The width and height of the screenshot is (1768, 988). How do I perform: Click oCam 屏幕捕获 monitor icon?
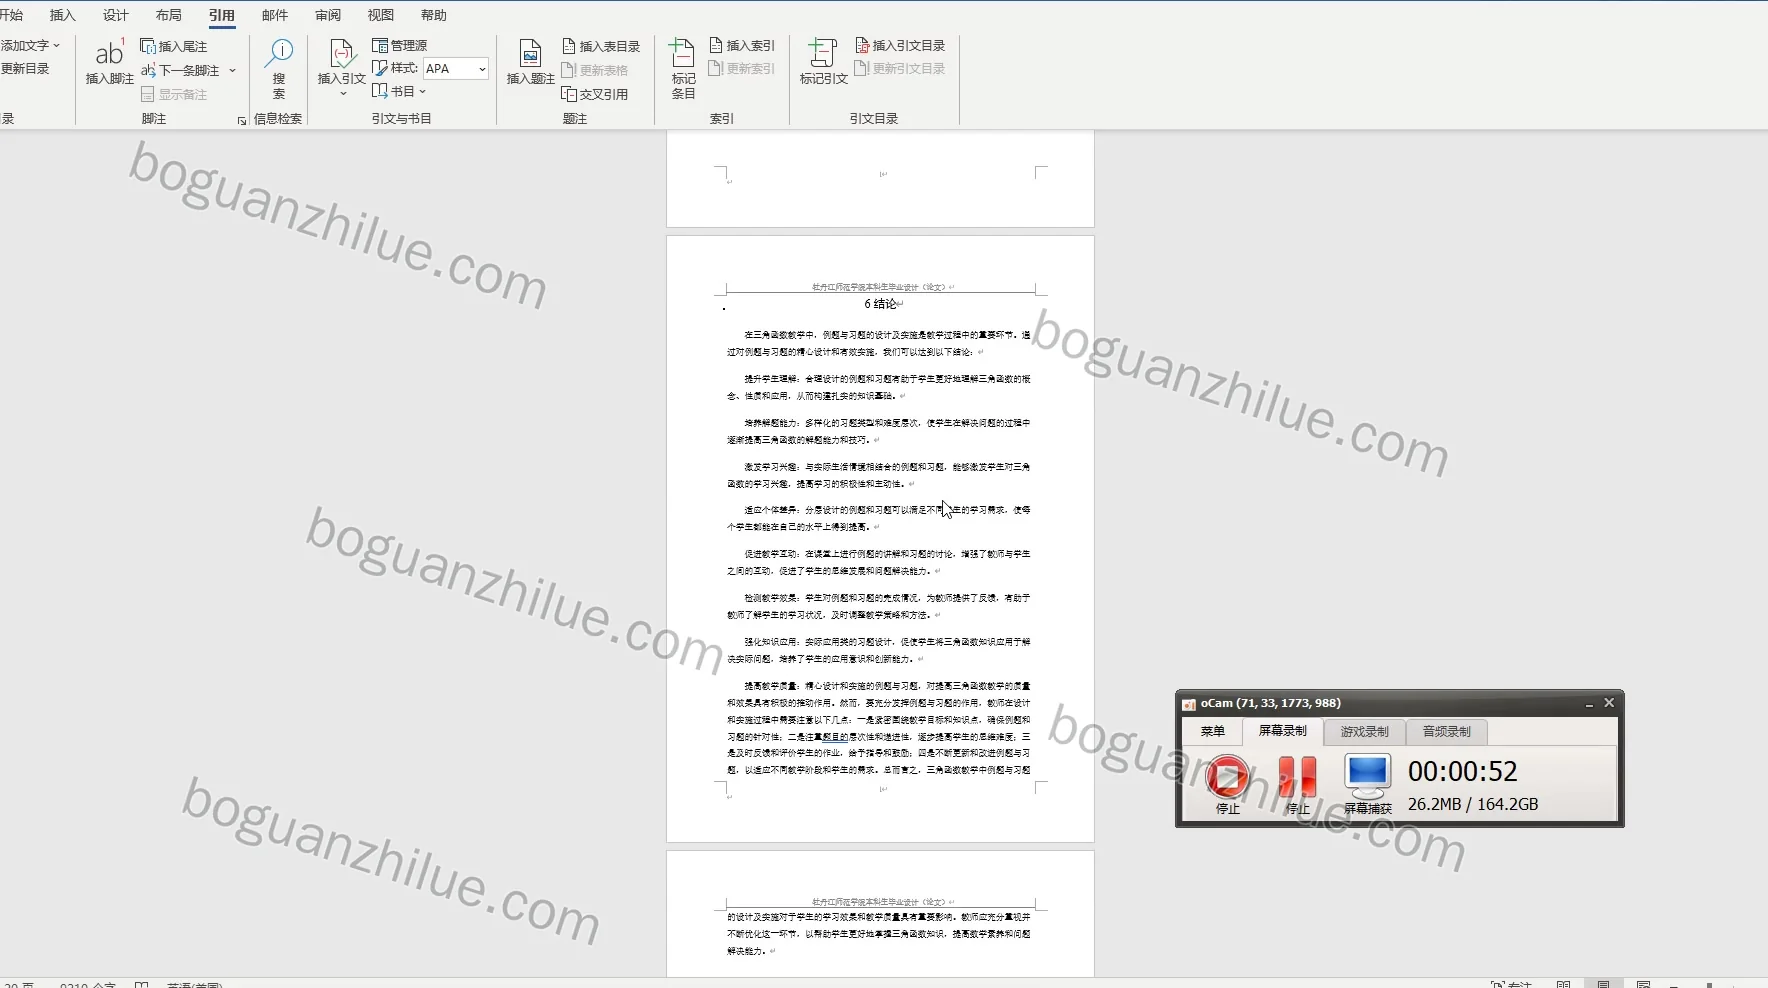click(x=1367, y=776)
